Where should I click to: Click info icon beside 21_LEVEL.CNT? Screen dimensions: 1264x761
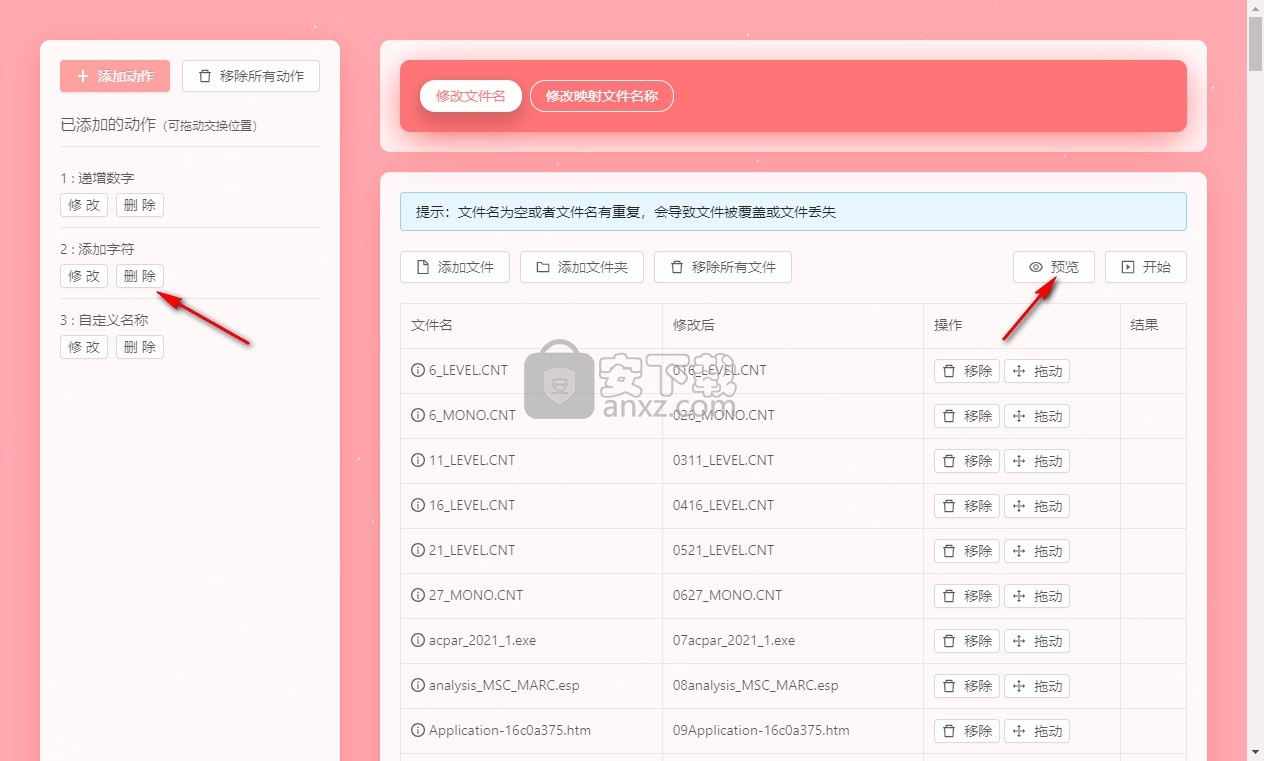(x=418, y=550)
